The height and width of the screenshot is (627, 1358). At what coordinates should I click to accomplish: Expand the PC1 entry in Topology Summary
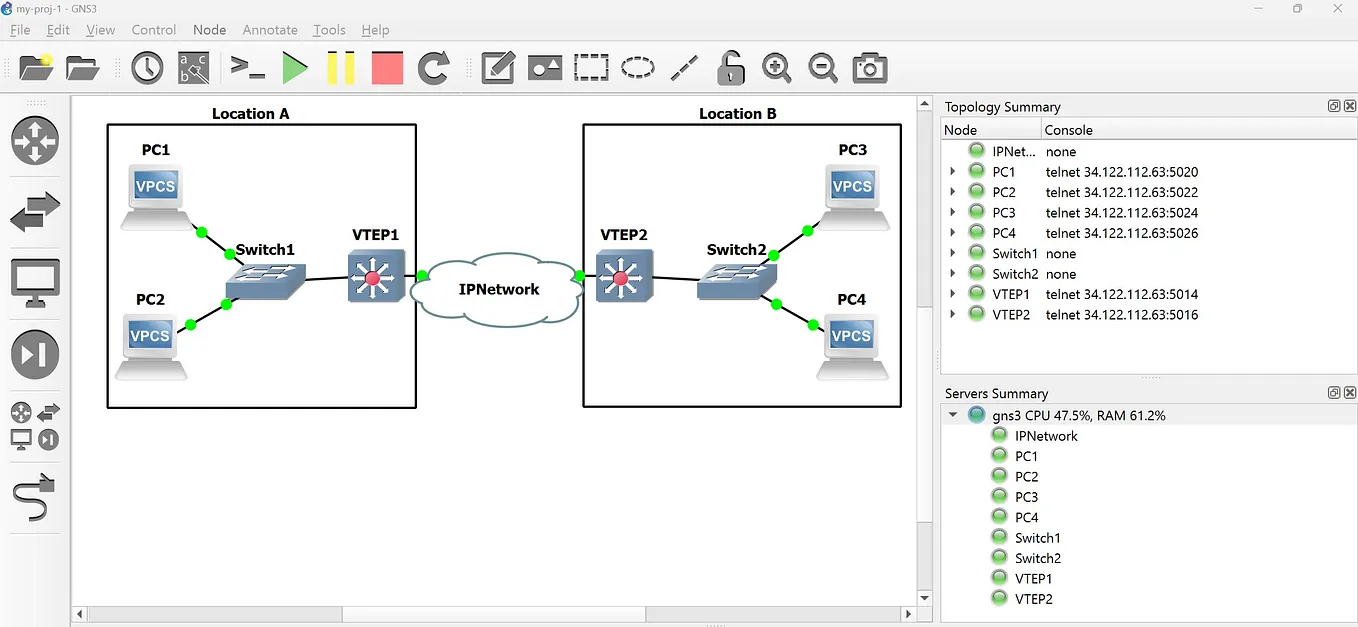click(952, 170)
